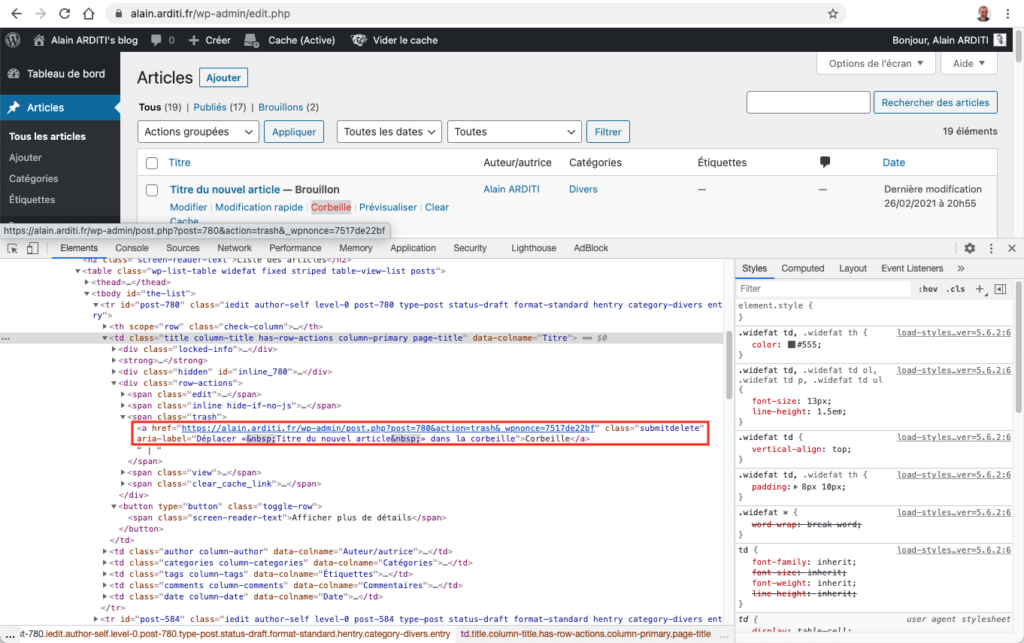Sort by the Date column header
Viewport: 1024px width, 643px height.
[893, 163]
